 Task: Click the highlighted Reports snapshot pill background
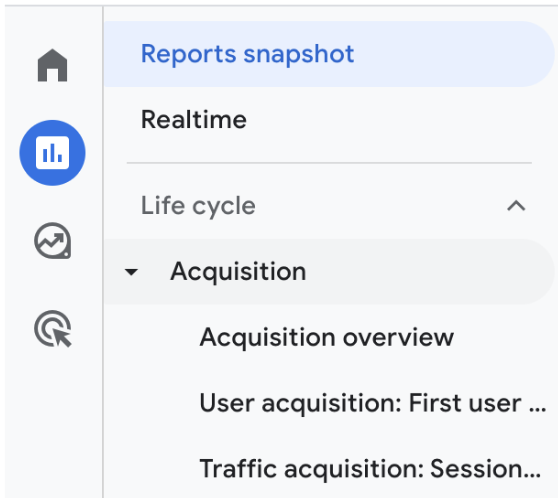point(329,54)
